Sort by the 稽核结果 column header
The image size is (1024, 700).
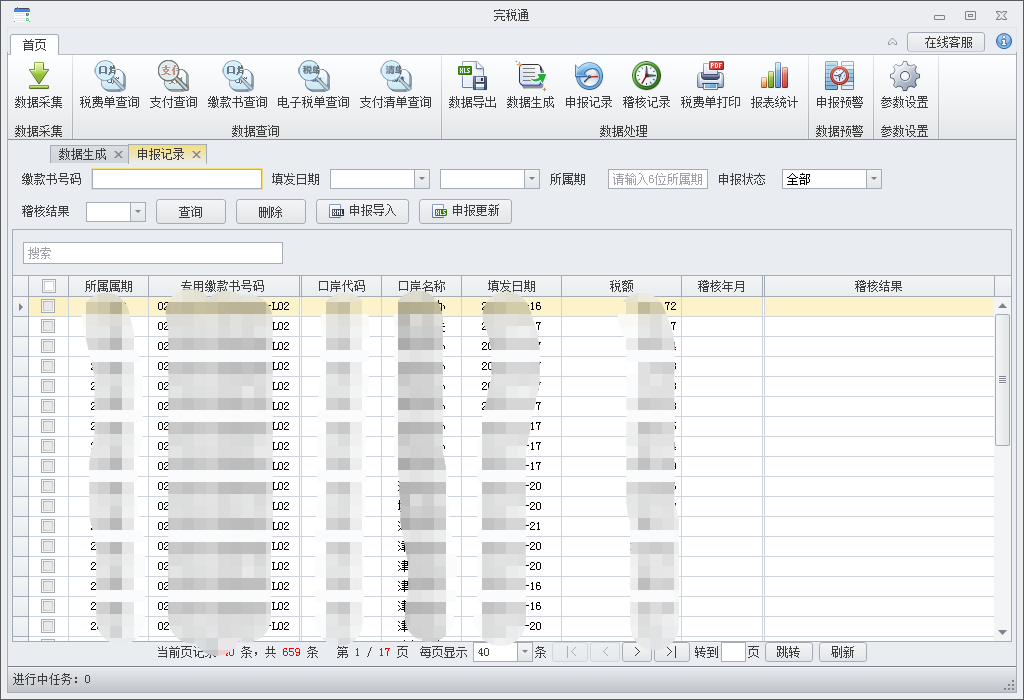click(x=879, y=286)
